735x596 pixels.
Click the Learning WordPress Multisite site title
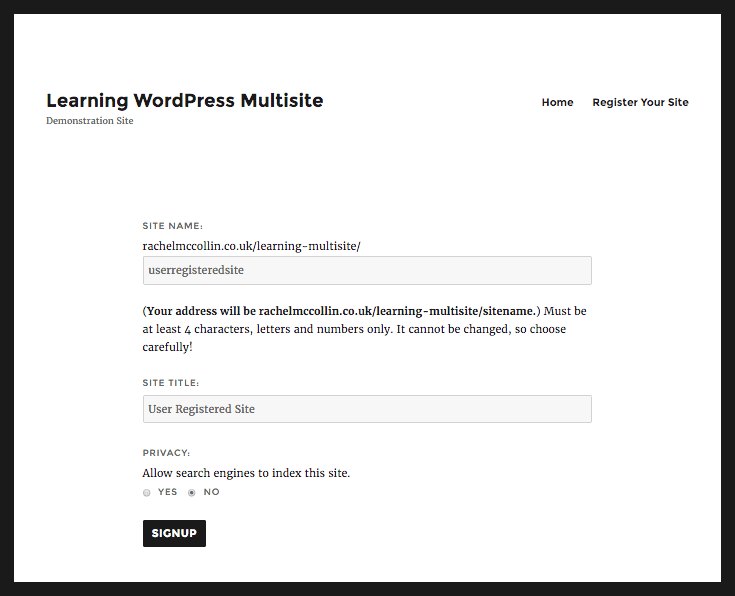click(x=185, y=100)
